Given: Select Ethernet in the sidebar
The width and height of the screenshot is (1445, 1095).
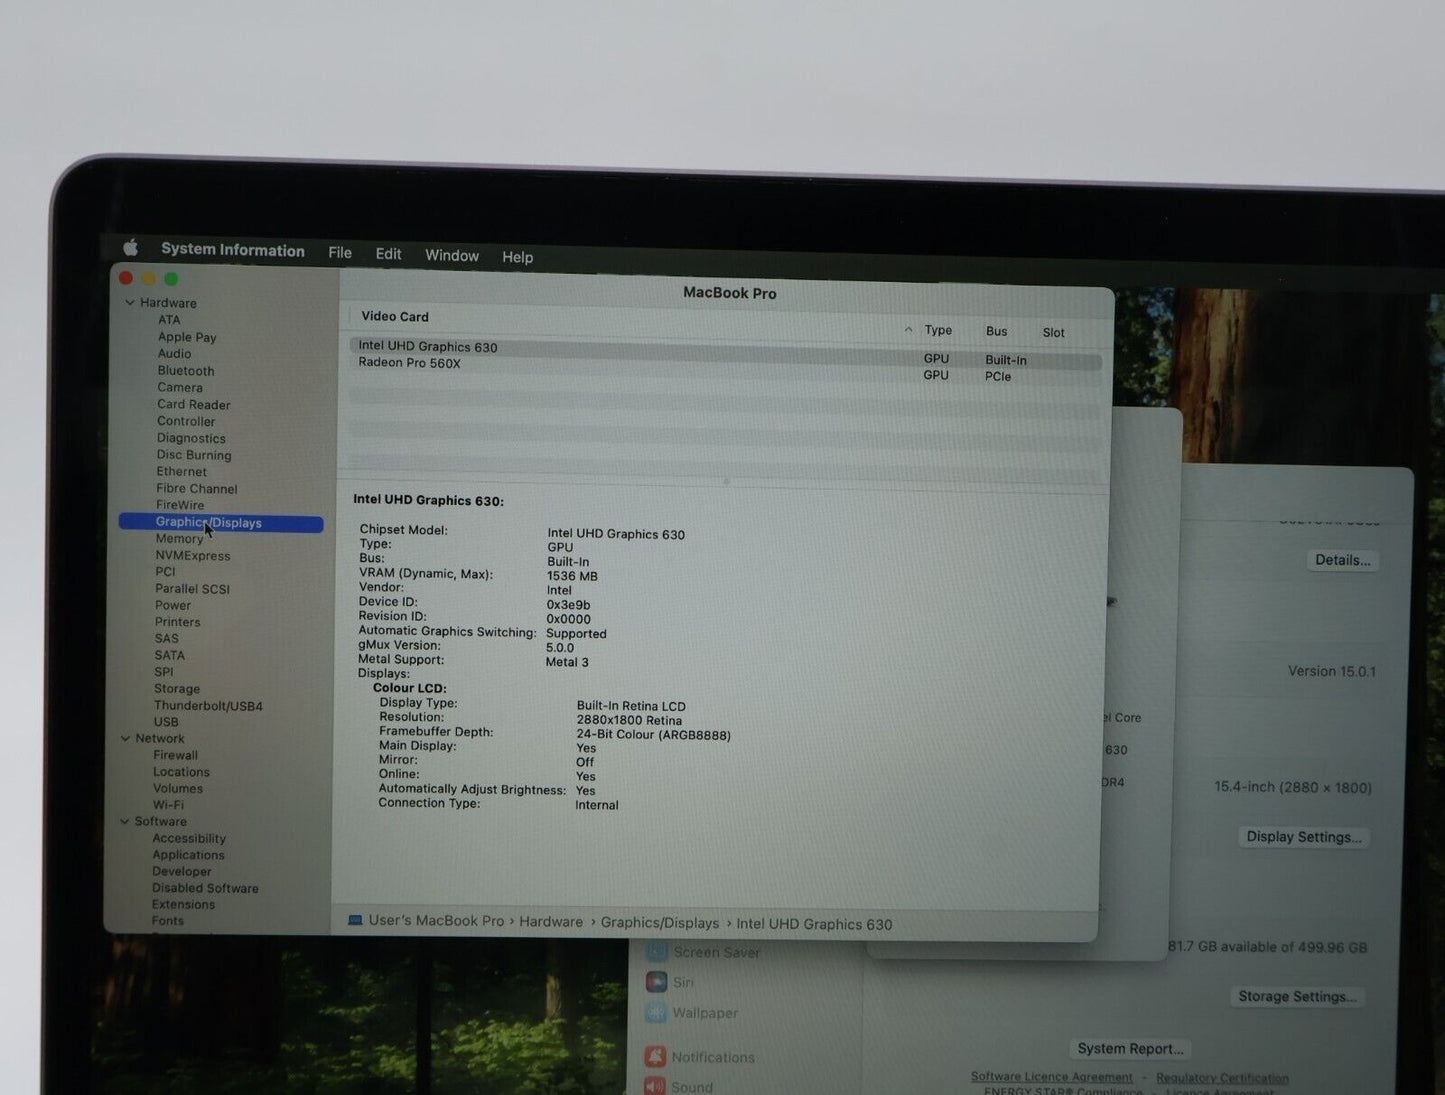Looking at the screenshot, I should click(x=182, y=472).
